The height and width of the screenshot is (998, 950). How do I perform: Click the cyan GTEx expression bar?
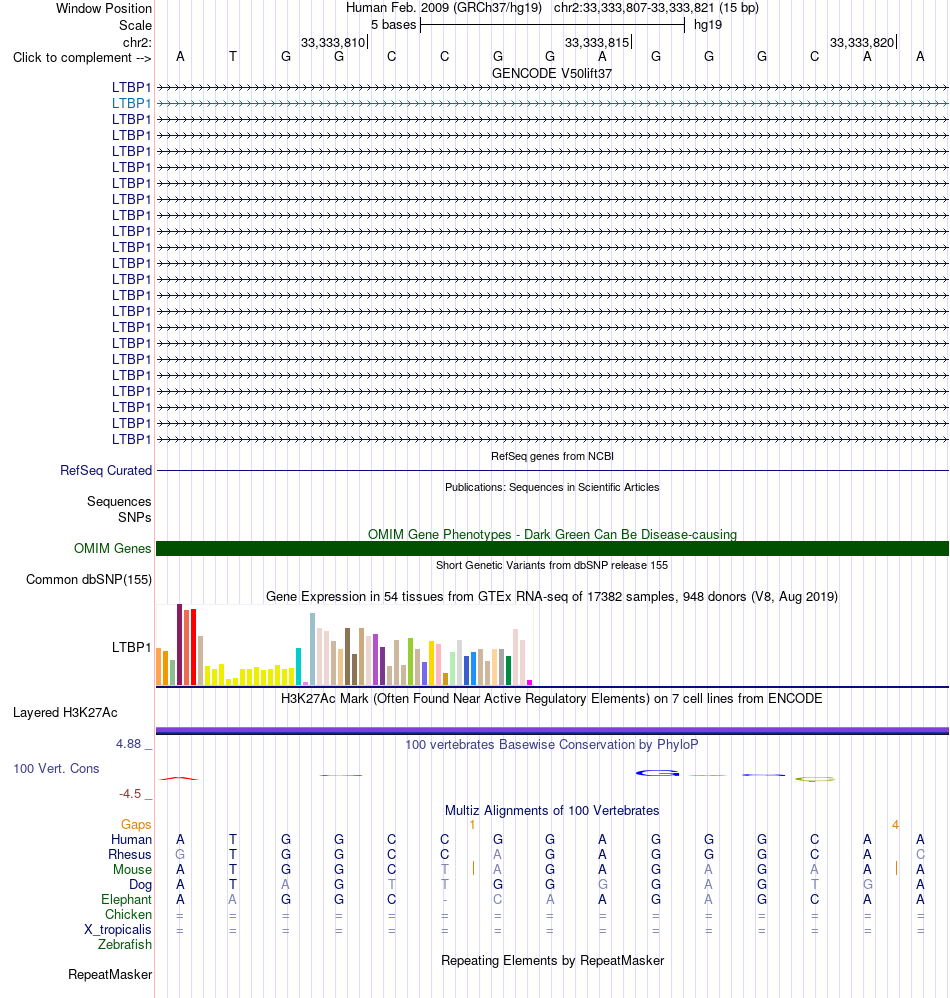[x=298, y=666]
